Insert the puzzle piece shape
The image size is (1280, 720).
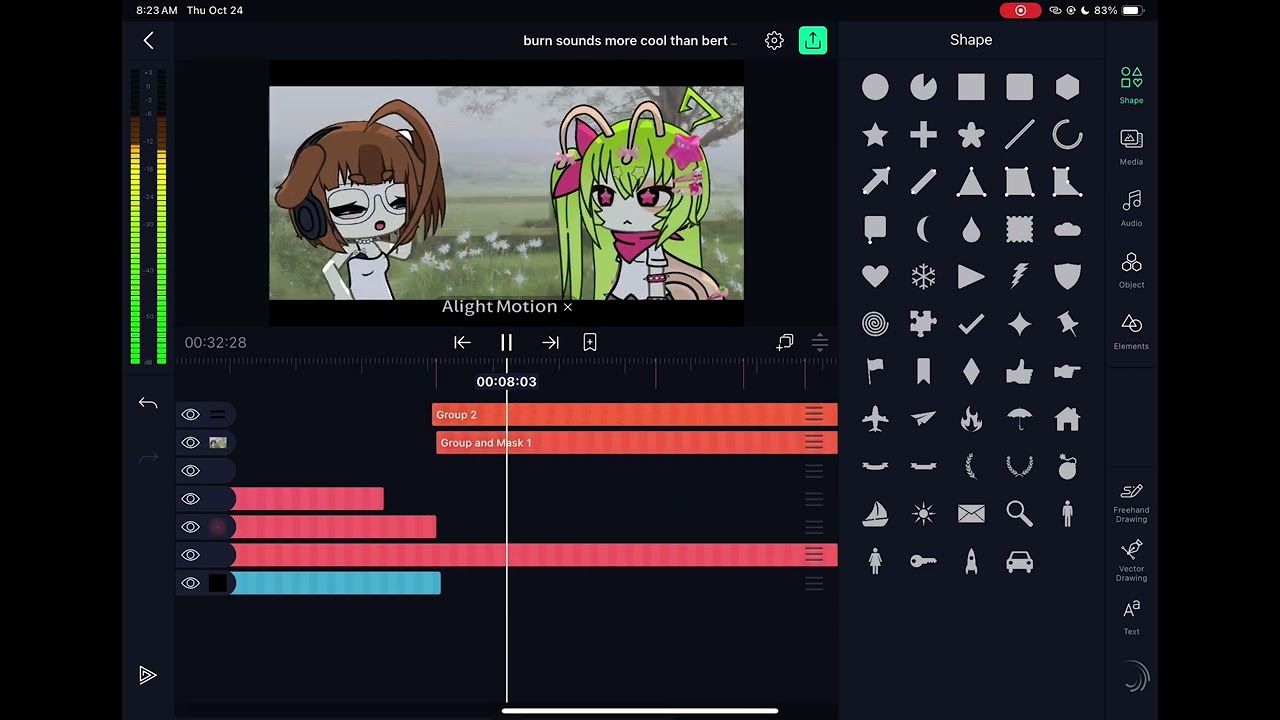tap(923, 324)
